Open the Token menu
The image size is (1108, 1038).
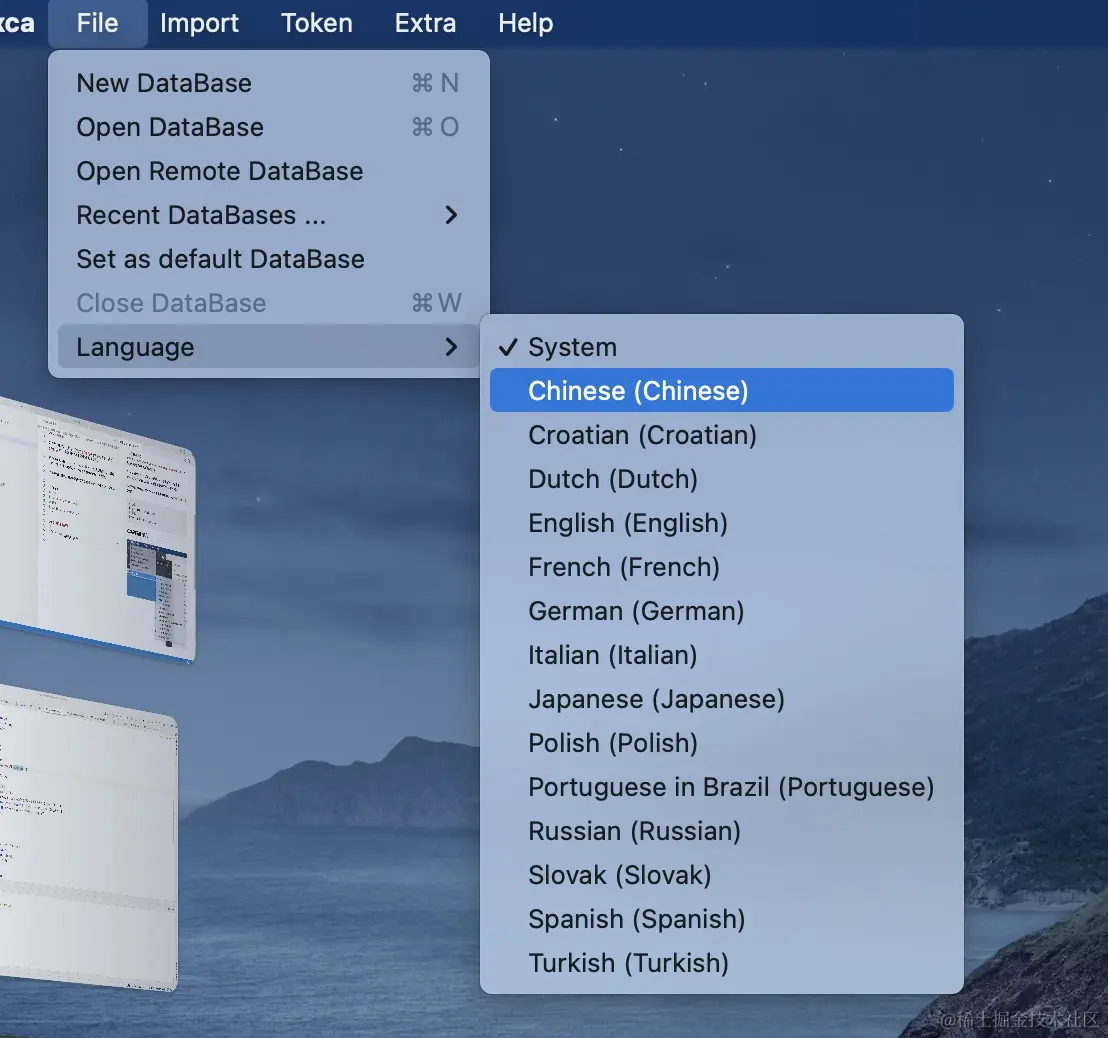click(317, 23)
